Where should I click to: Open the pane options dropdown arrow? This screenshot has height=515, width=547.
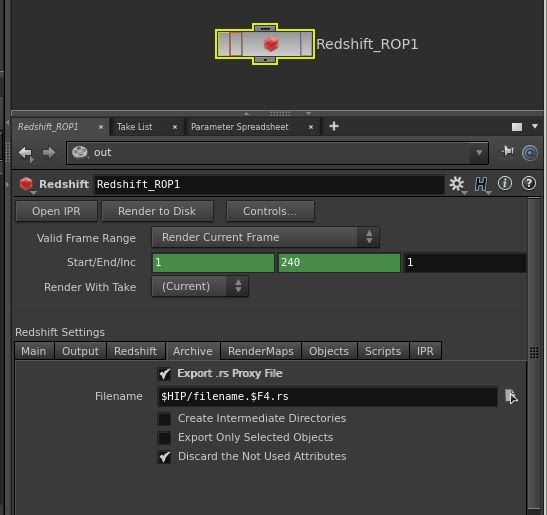tap(535, 126)
